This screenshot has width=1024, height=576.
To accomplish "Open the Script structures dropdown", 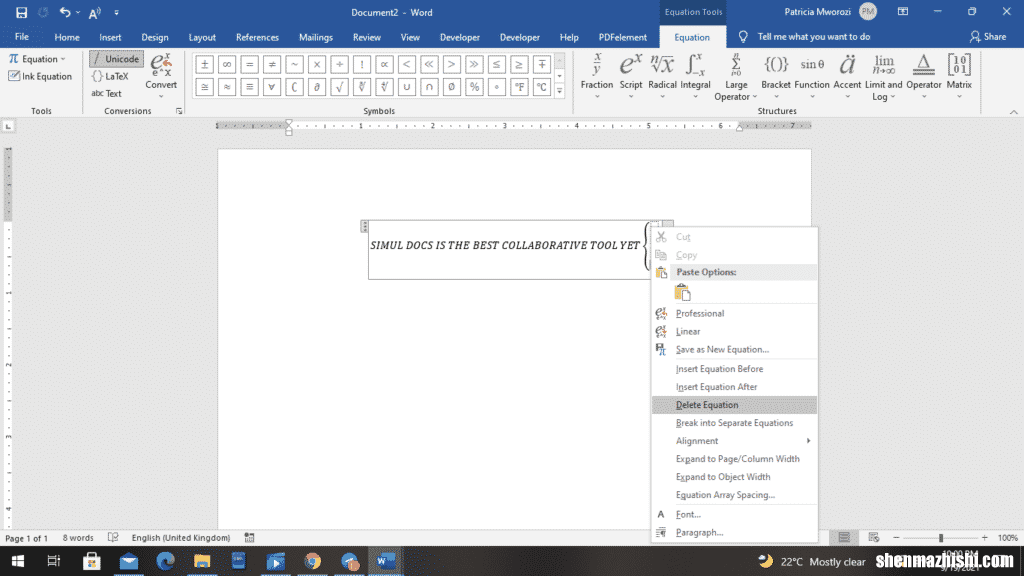I will point(631,76).
